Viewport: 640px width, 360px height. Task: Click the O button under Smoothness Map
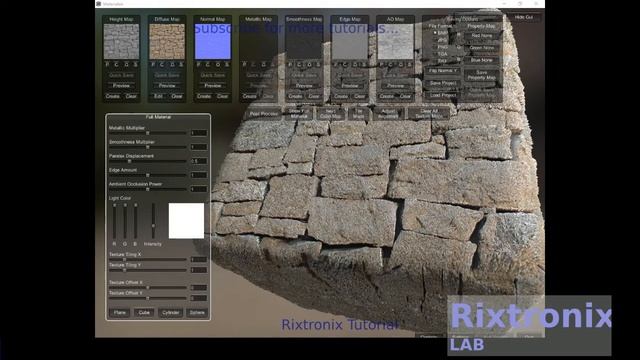309,64
